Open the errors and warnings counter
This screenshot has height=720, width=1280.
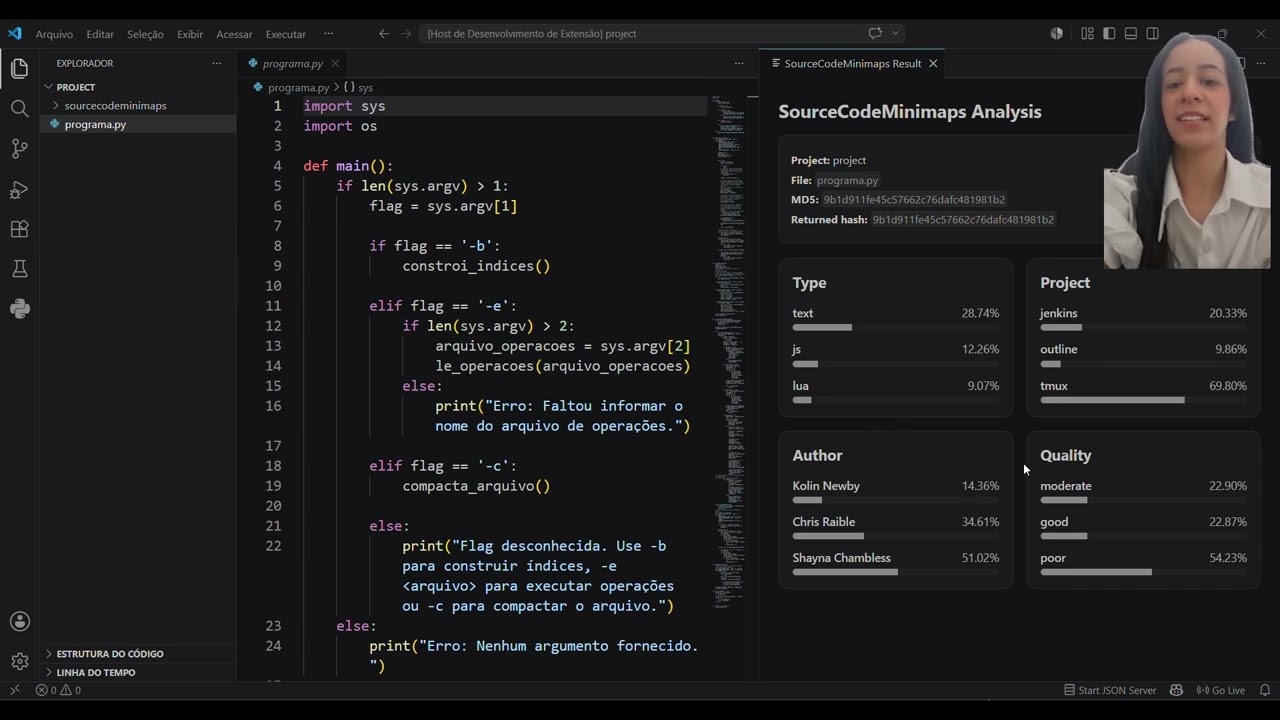58,690
